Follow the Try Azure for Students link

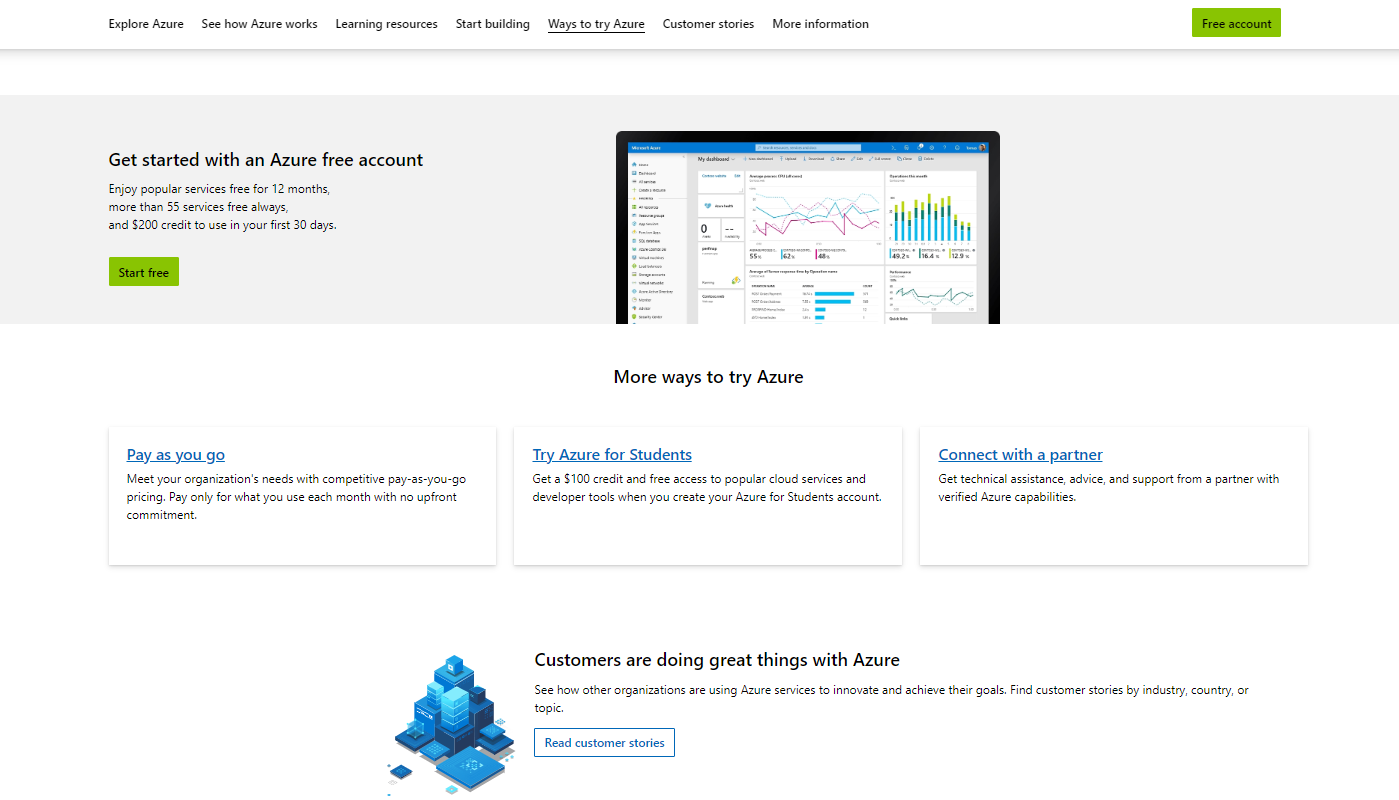tap(612, 455)
